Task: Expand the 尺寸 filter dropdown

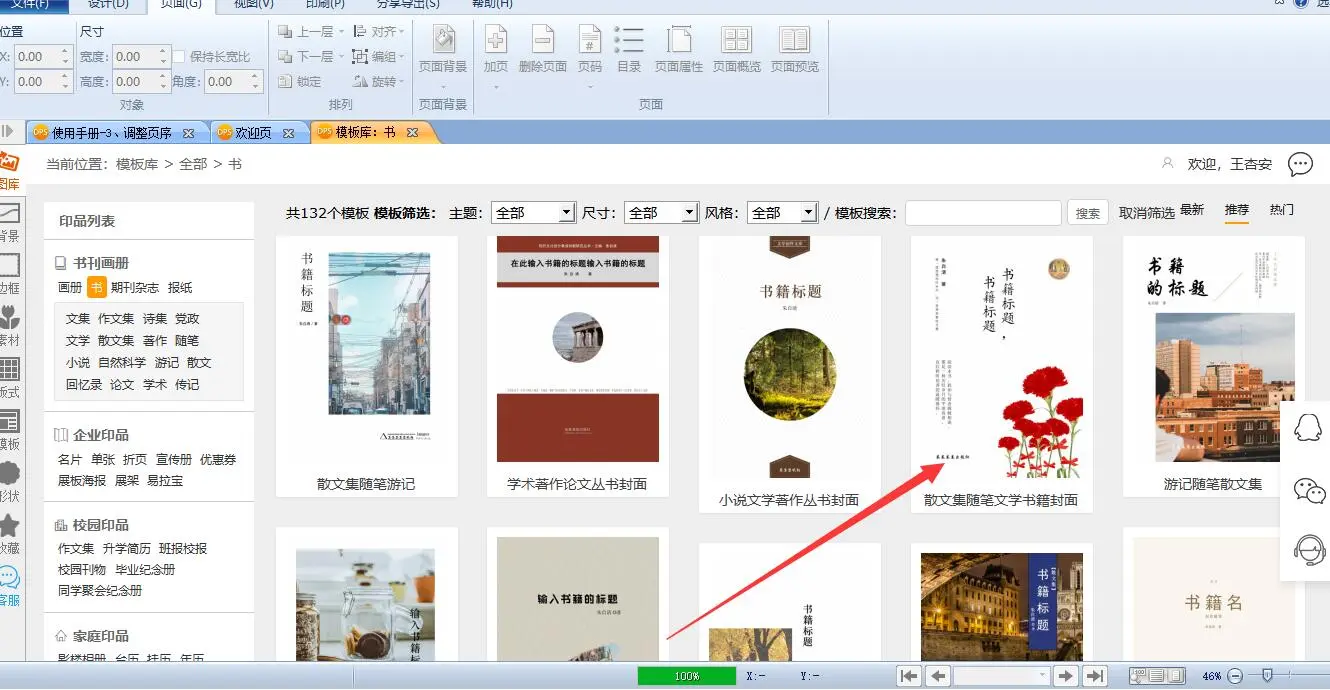Action: [689, 213]
